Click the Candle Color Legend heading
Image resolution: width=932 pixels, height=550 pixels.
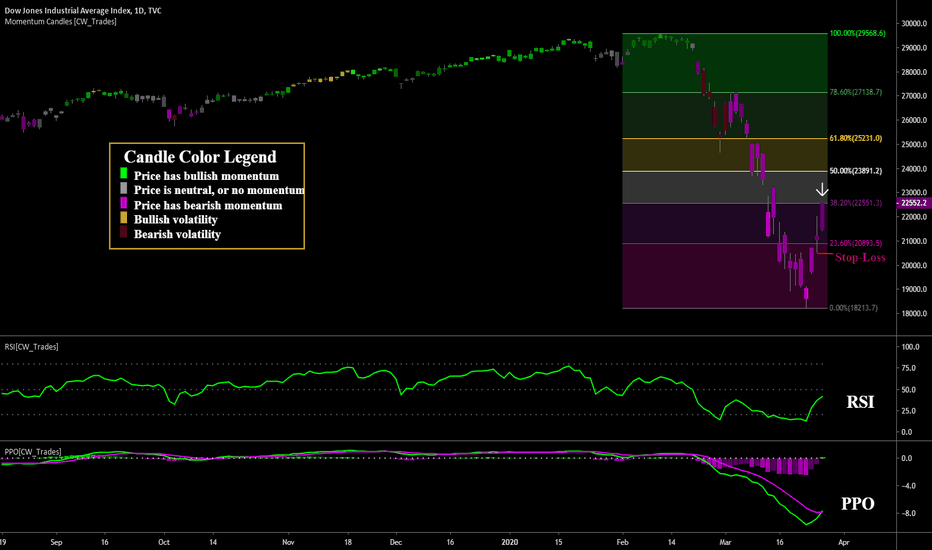point(200,157)
